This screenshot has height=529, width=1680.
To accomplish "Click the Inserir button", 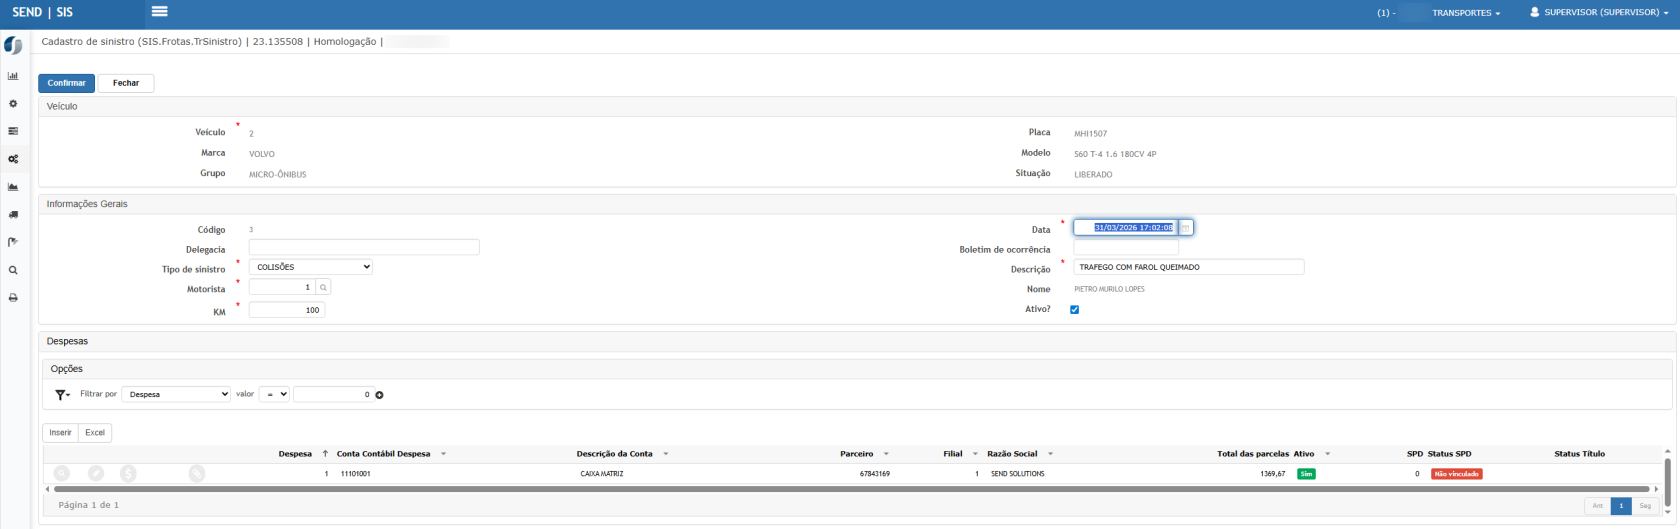I will (61, 433).
